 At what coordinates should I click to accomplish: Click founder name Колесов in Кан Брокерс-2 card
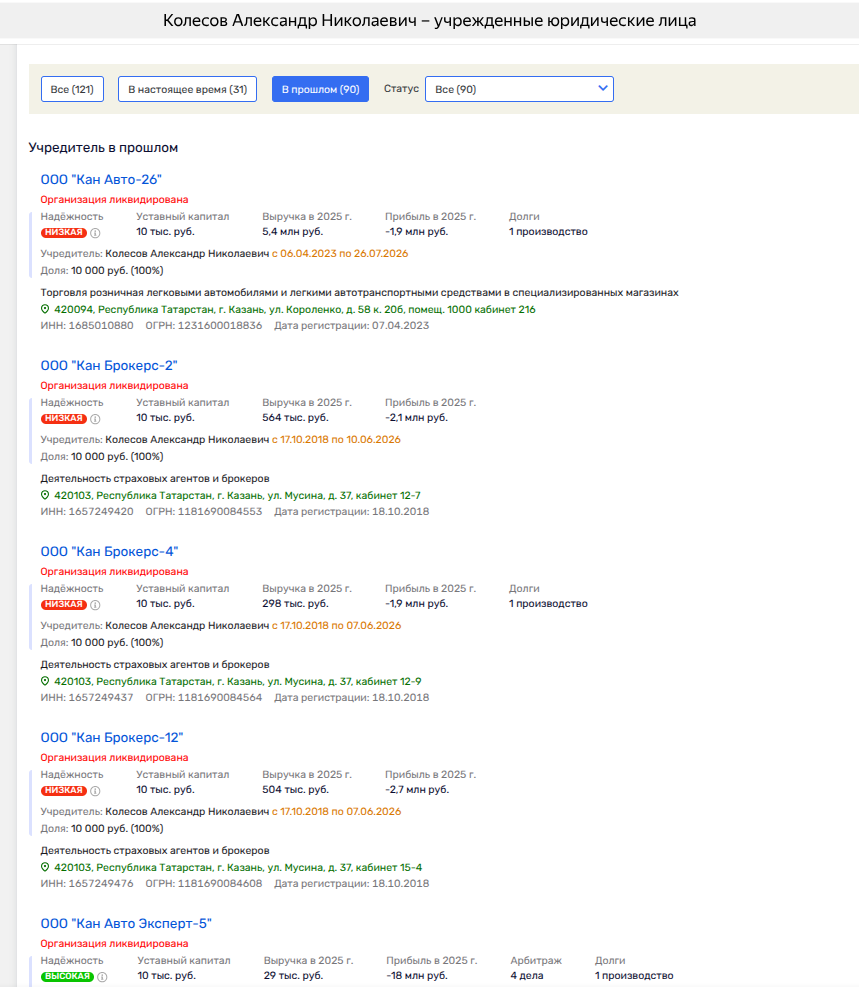187,440
